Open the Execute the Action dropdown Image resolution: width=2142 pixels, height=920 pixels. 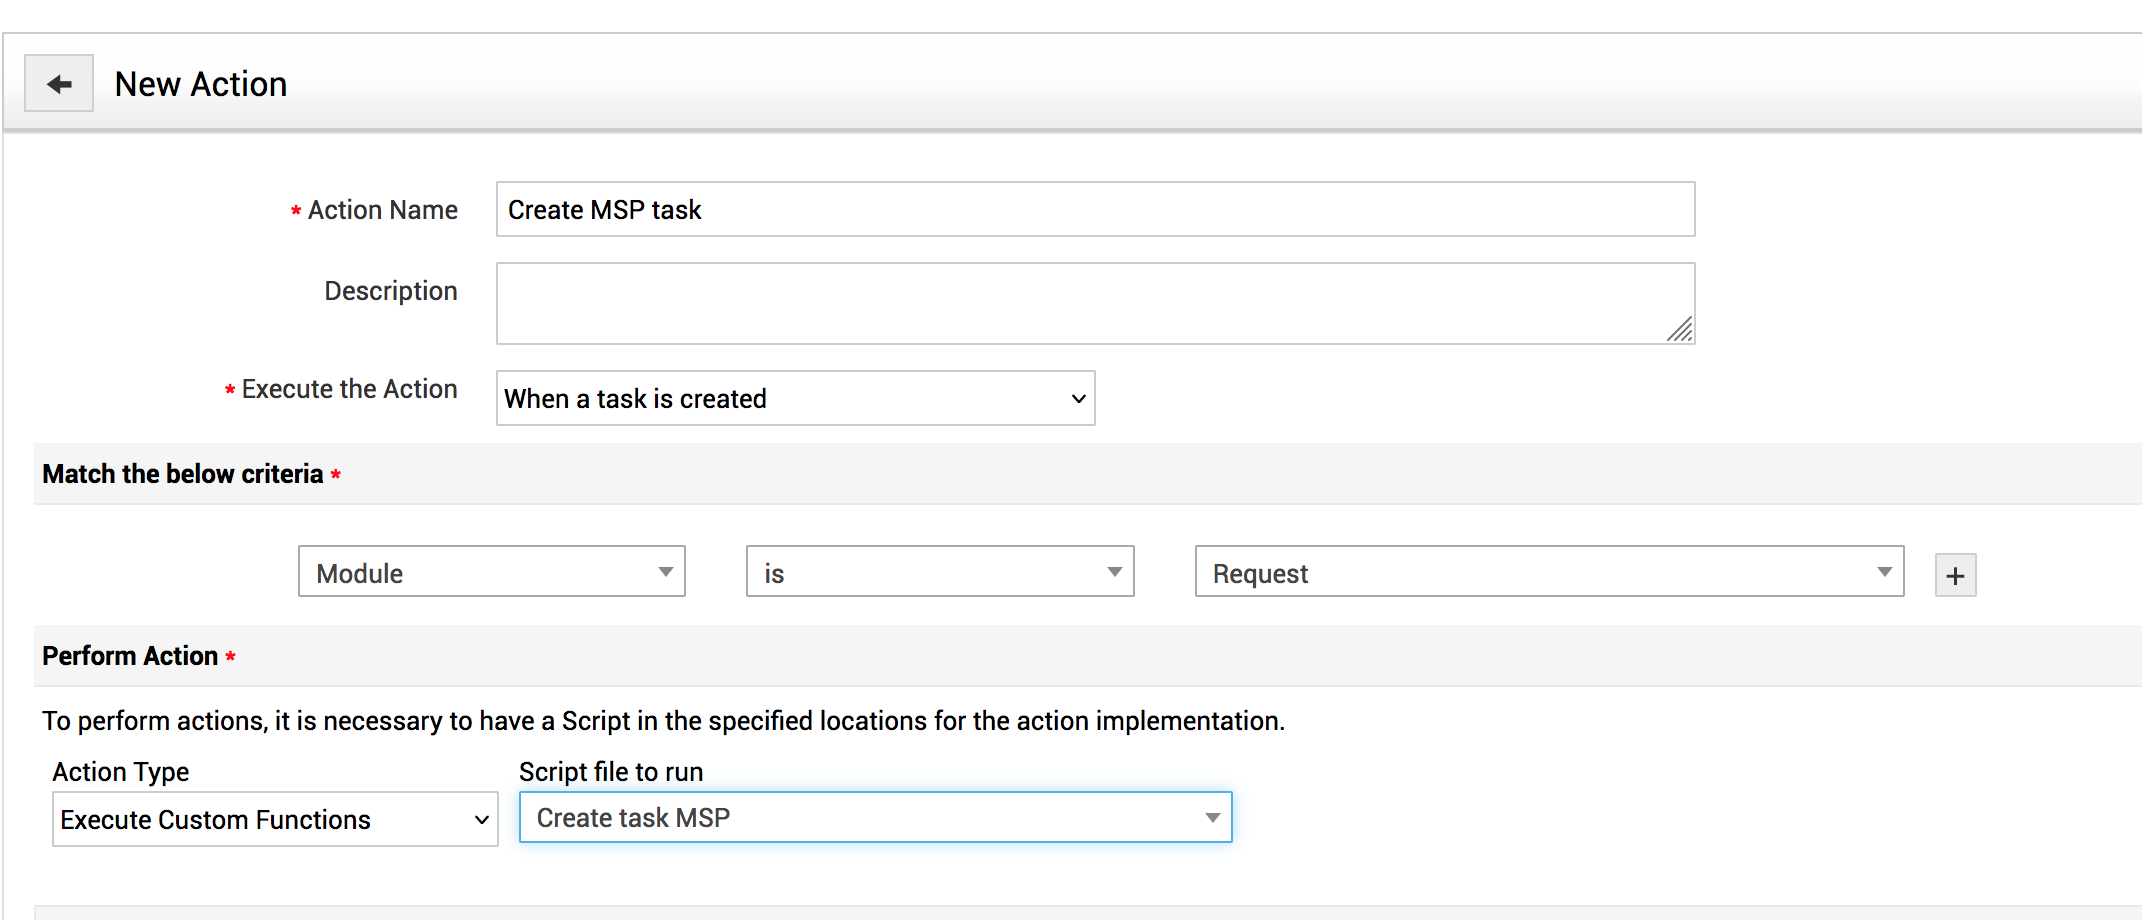coord(795,398)
